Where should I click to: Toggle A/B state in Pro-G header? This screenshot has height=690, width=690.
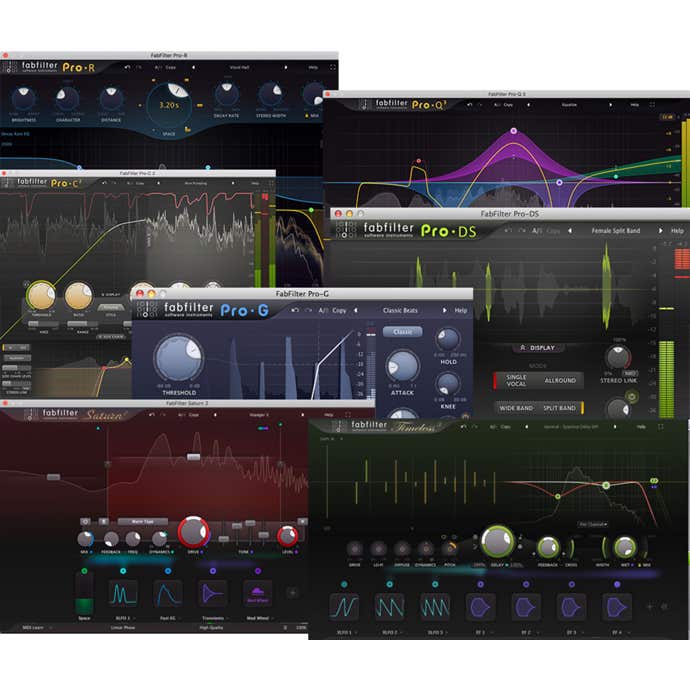point(323,310)
